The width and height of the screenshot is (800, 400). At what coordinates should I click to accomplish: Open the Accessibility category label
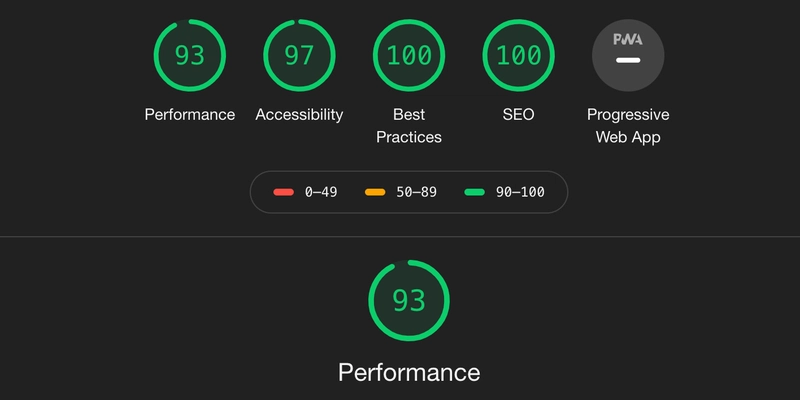(299, 115)
